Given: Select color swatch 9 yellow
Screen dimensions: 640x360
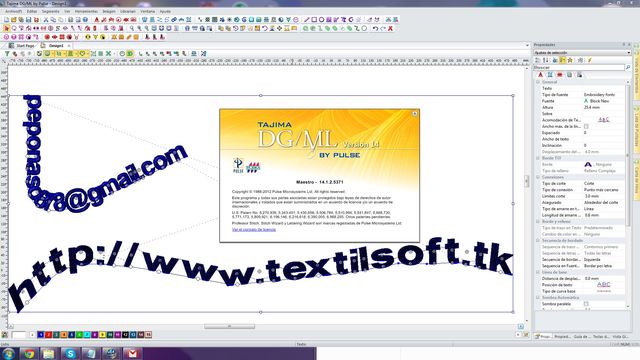Looking at the screenshot, I should coord(102,335).
